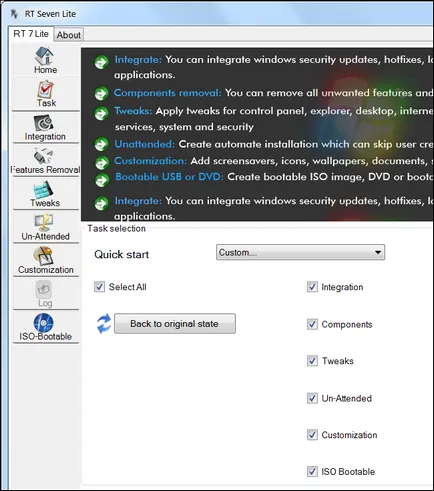Click Back to original state button
The height and width of the screenshot is (491, 434).
pyautogui.click(x=175, y=323)
